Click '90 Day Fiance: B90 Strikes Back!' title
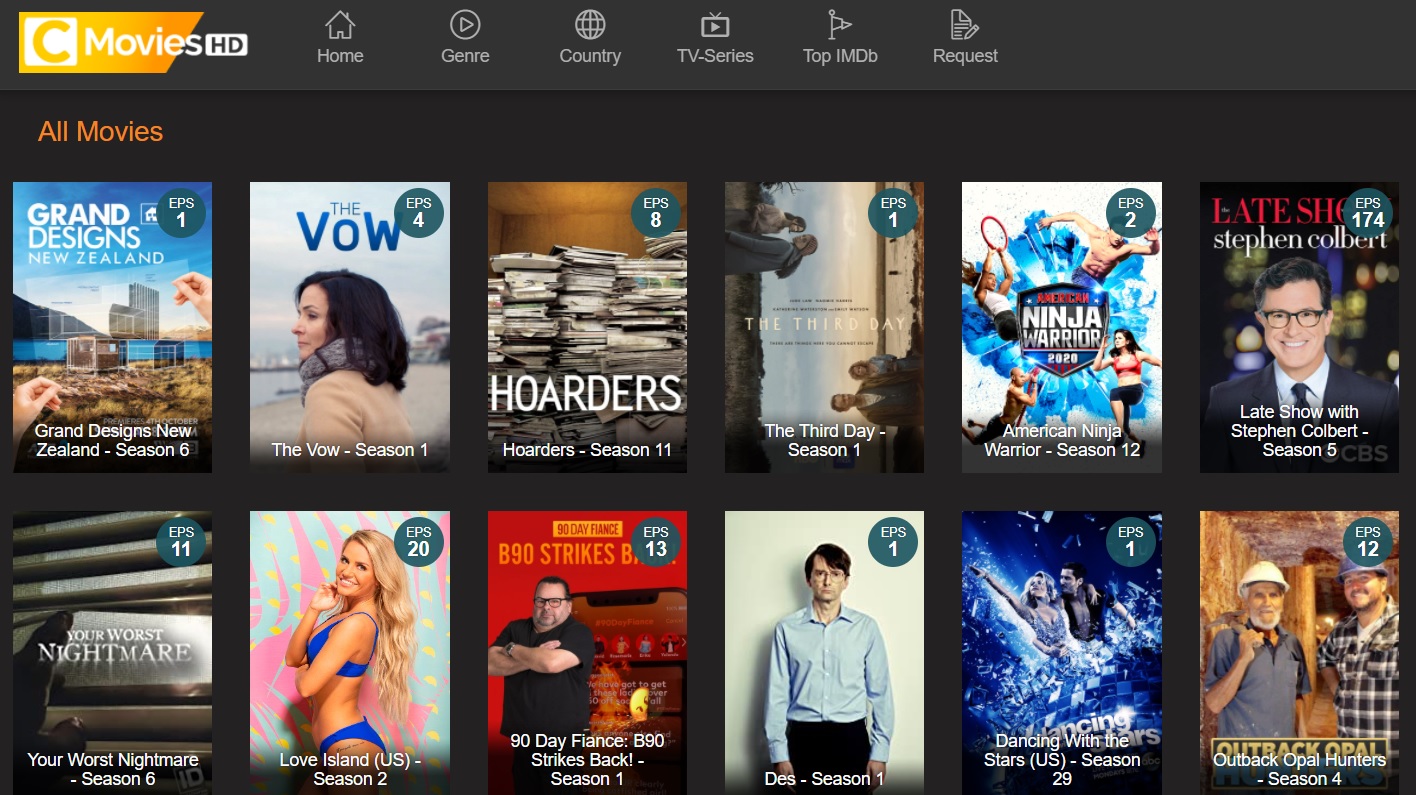 click(587, 759)
